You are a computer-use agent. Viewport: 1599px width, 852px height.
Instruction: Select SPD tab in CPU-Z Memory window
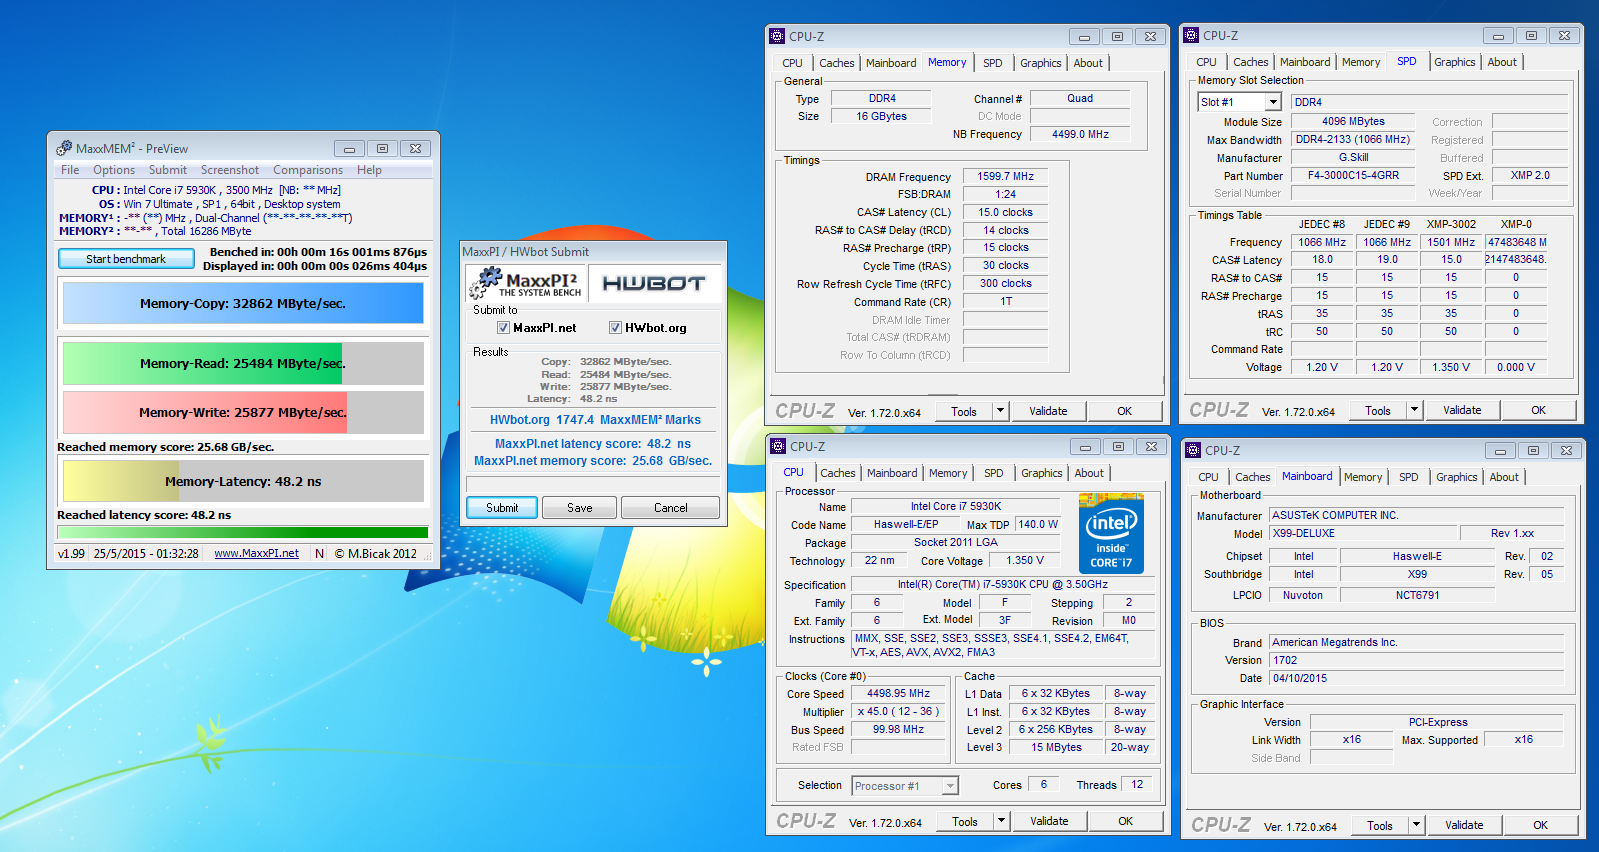tap(992, 63)
